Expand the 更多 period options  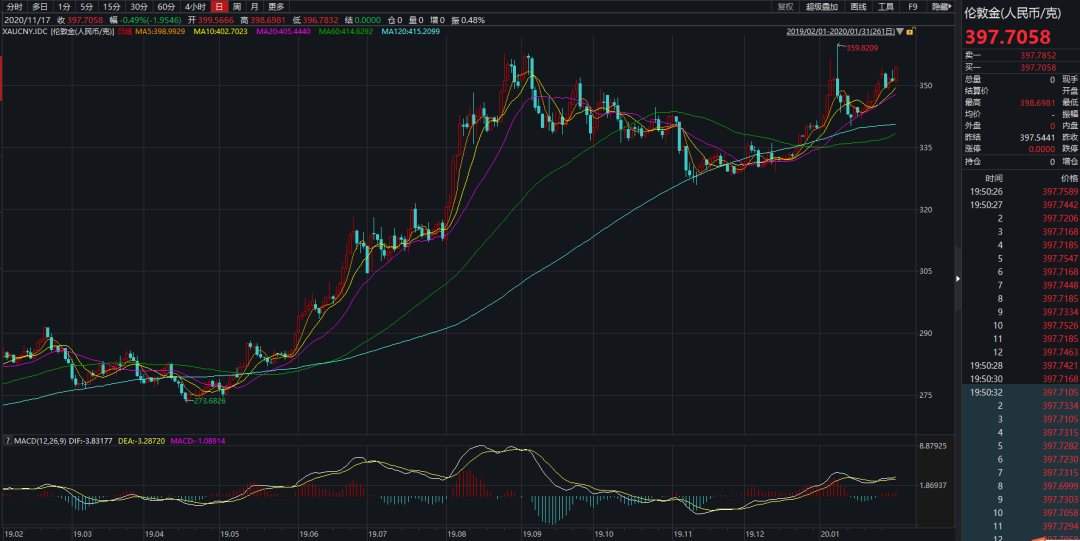click(x=276, y=6)
